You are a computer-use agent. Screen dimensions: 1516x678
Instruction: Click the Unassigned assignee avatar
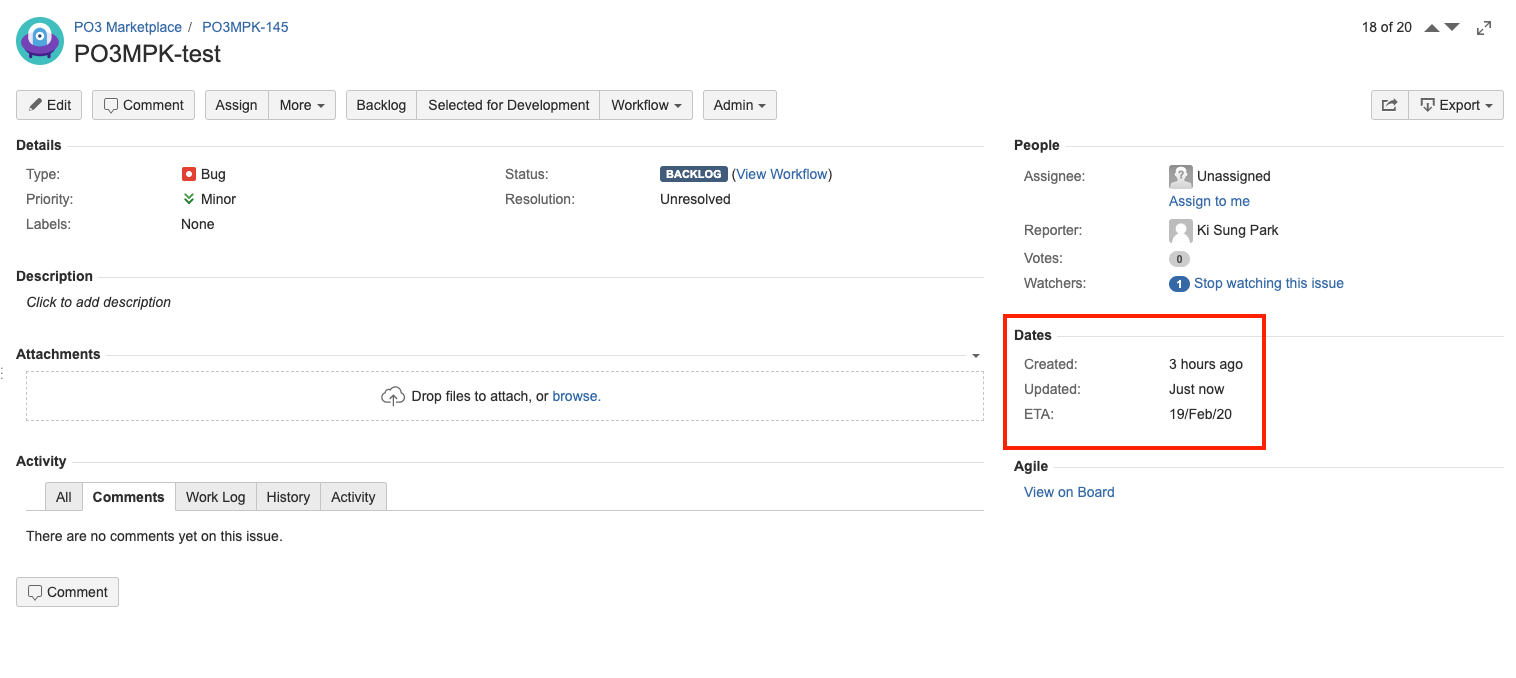(x=1181, y=176)
